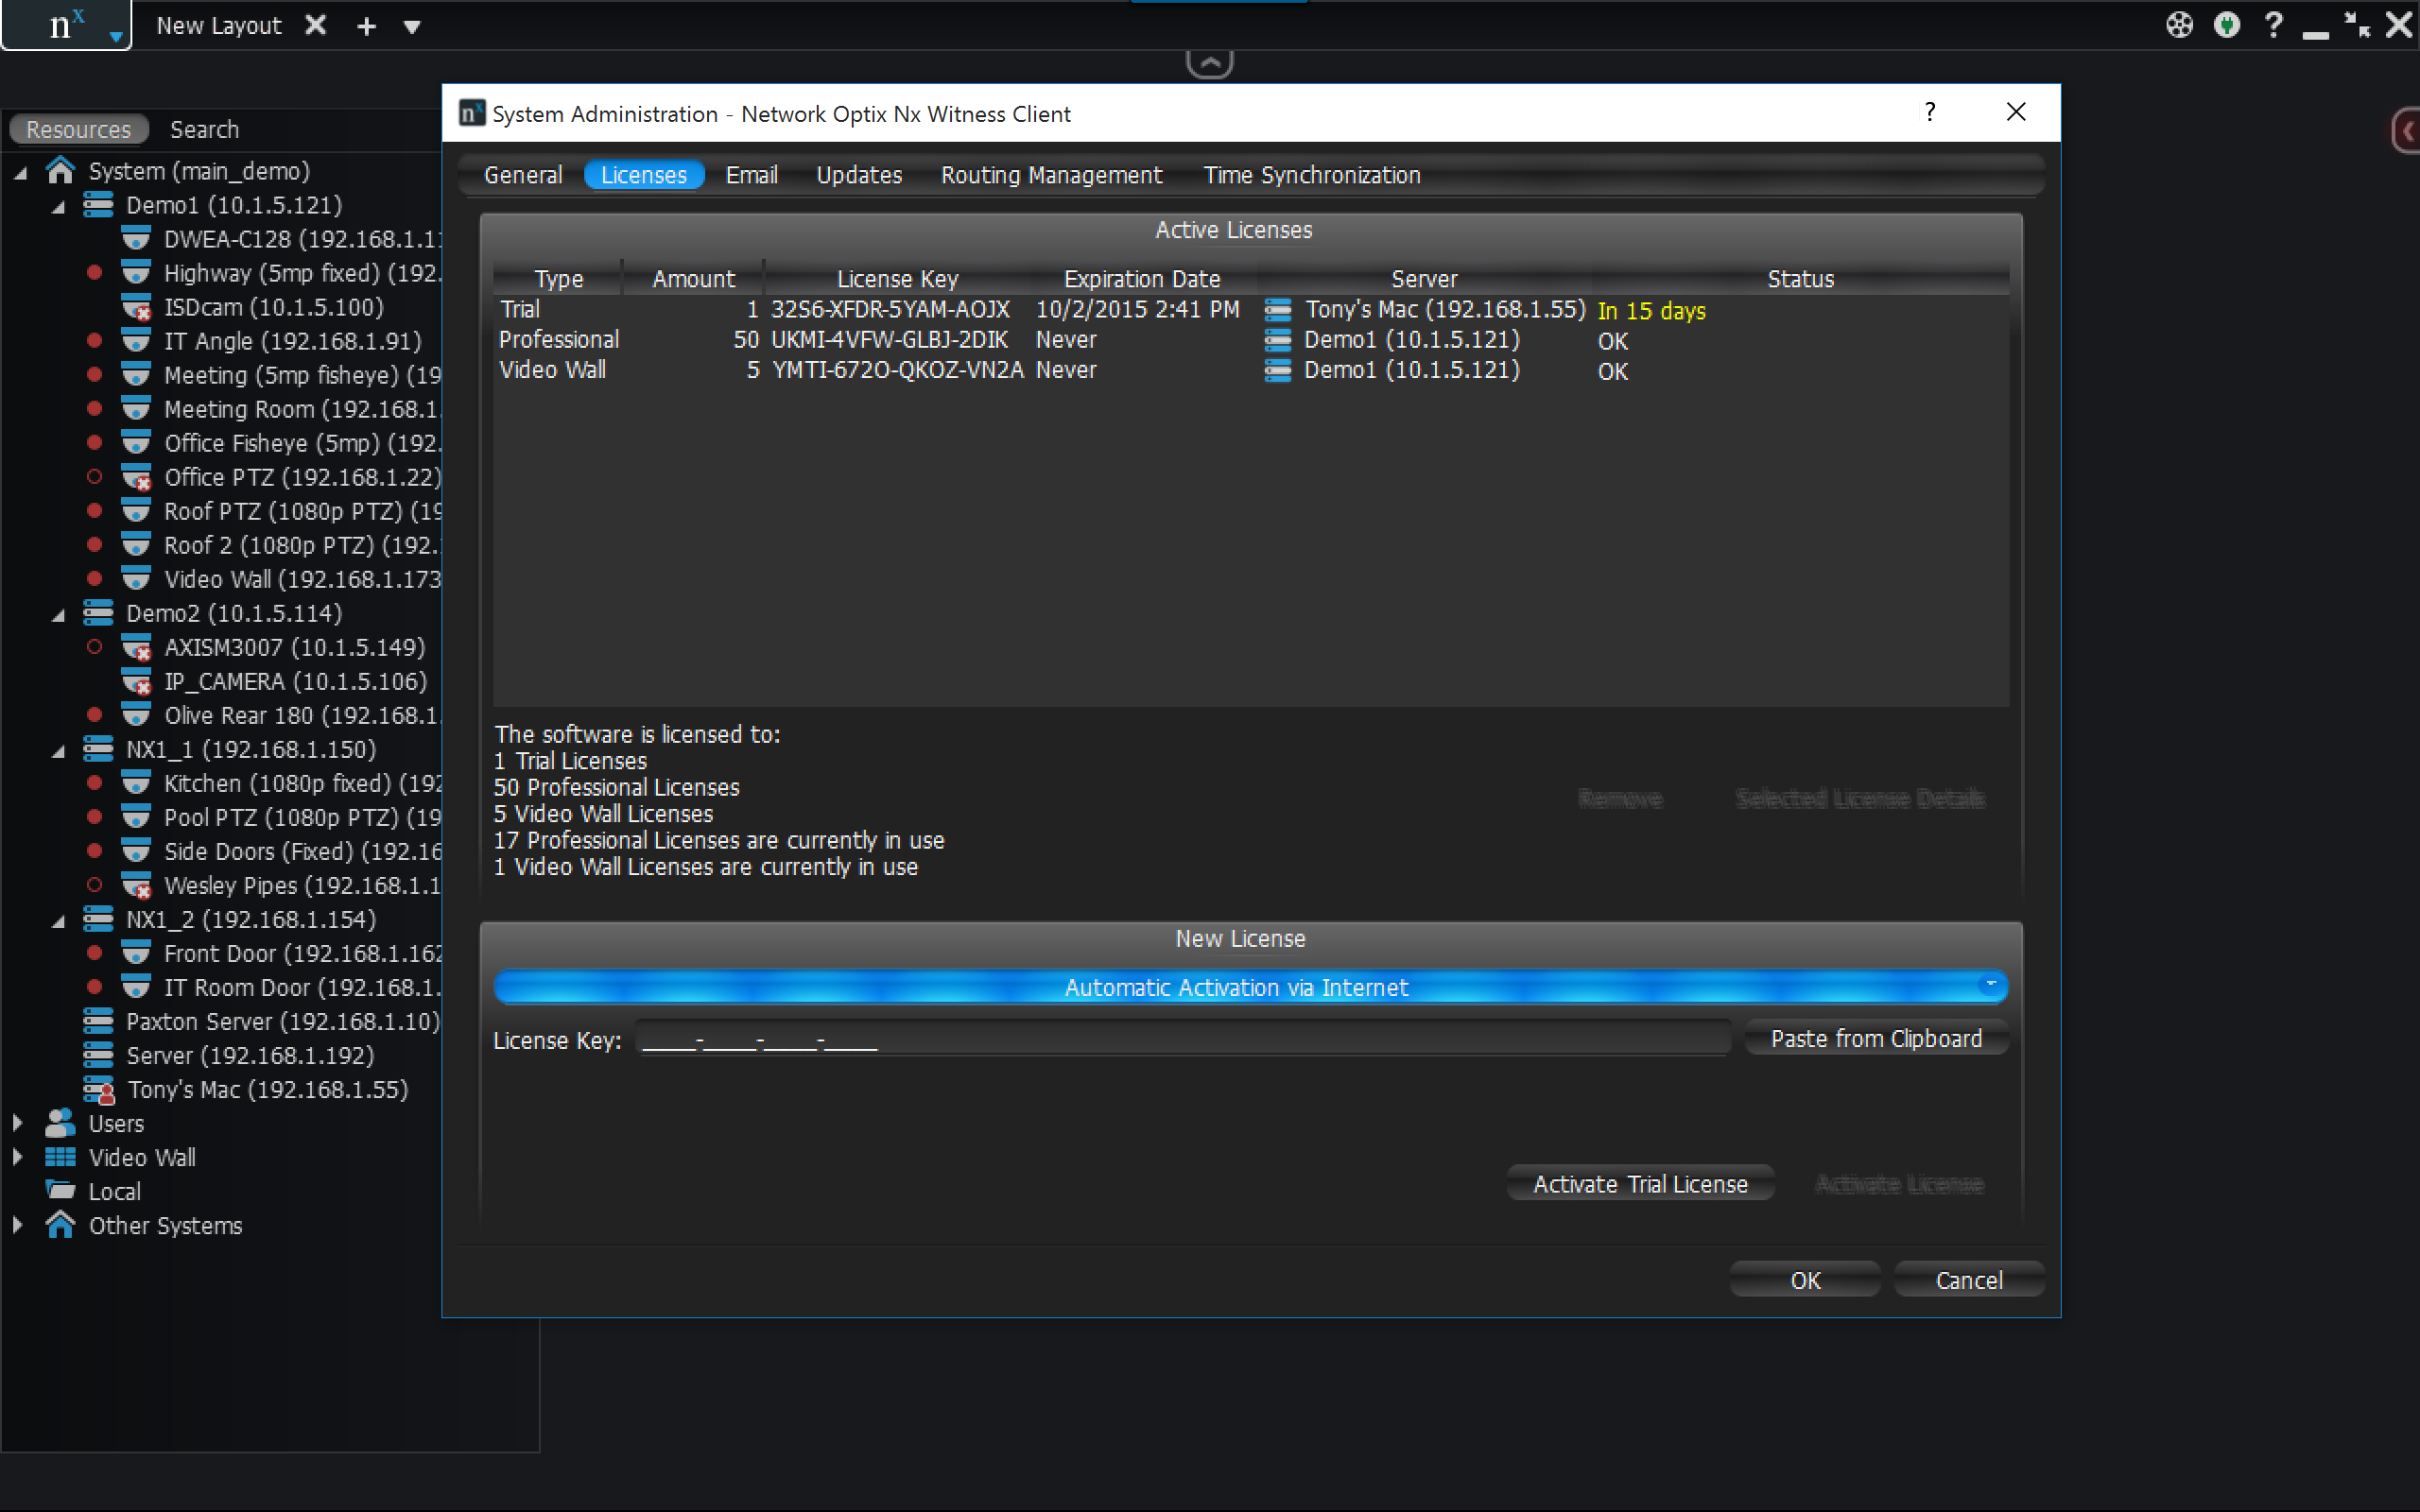2420x1512 pixels.
Task: Click the Video Wall grid icon in tree
Action: 60,1157
